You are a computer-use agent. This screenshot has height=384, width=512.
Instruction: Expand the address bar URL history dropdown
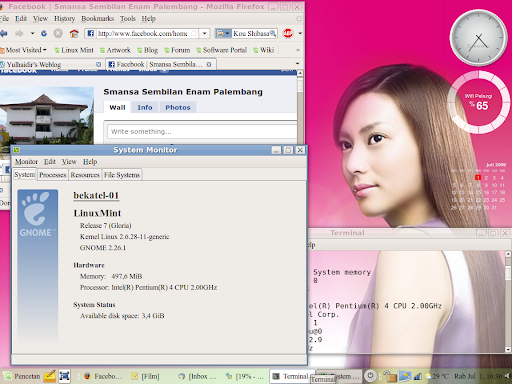pos(205,33)
